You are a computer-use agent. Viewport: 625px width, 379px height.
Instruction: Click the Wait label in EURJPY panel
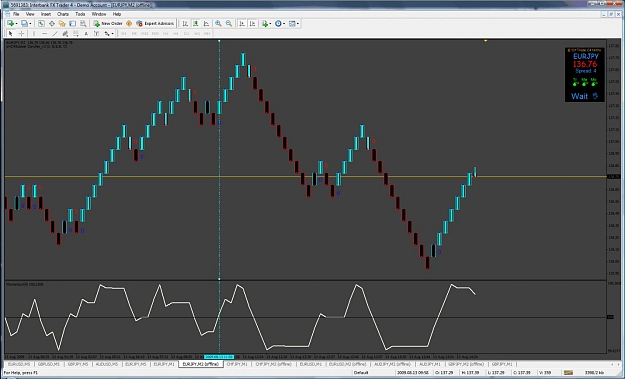tap(579, 96)
